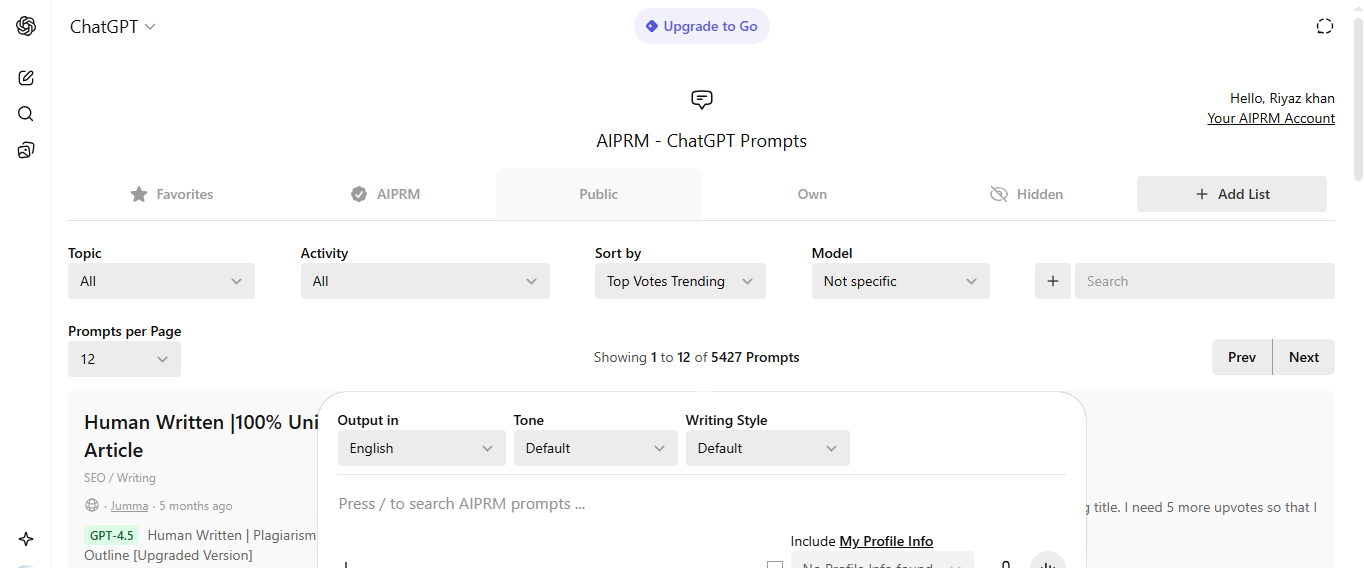
Task: Open Your AIPRM Account link
Action: point(1270,118)
